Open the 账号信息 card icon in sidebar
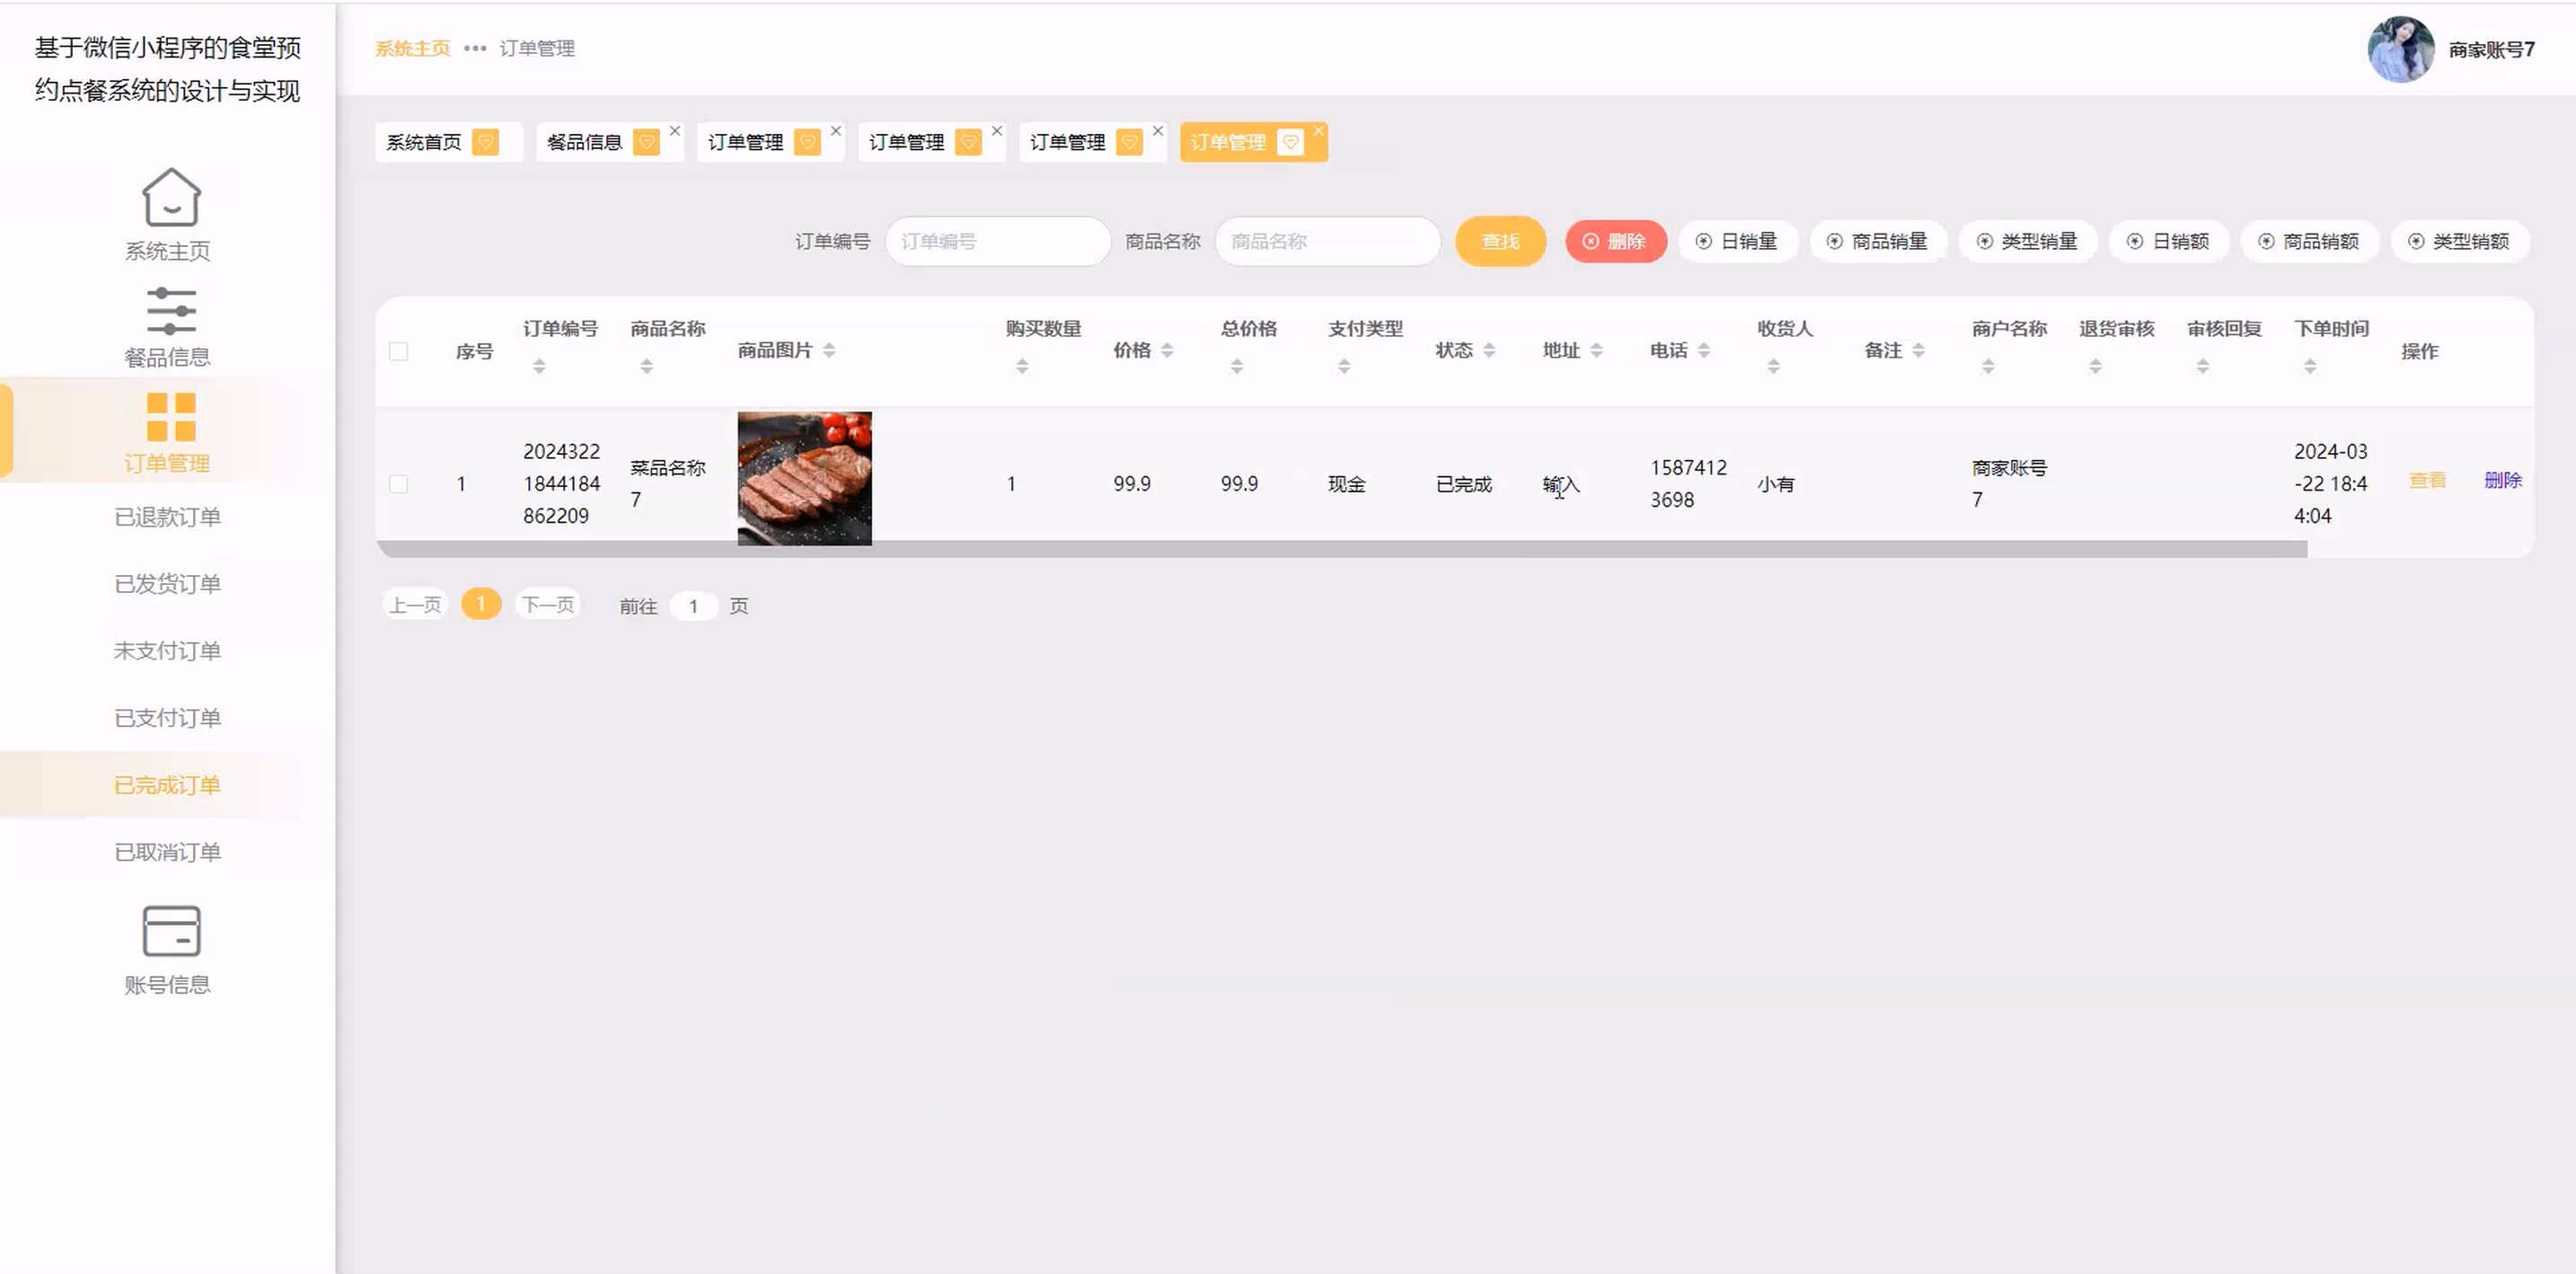The width and height of the screenshot is (2576, 1274). [171, 931]
